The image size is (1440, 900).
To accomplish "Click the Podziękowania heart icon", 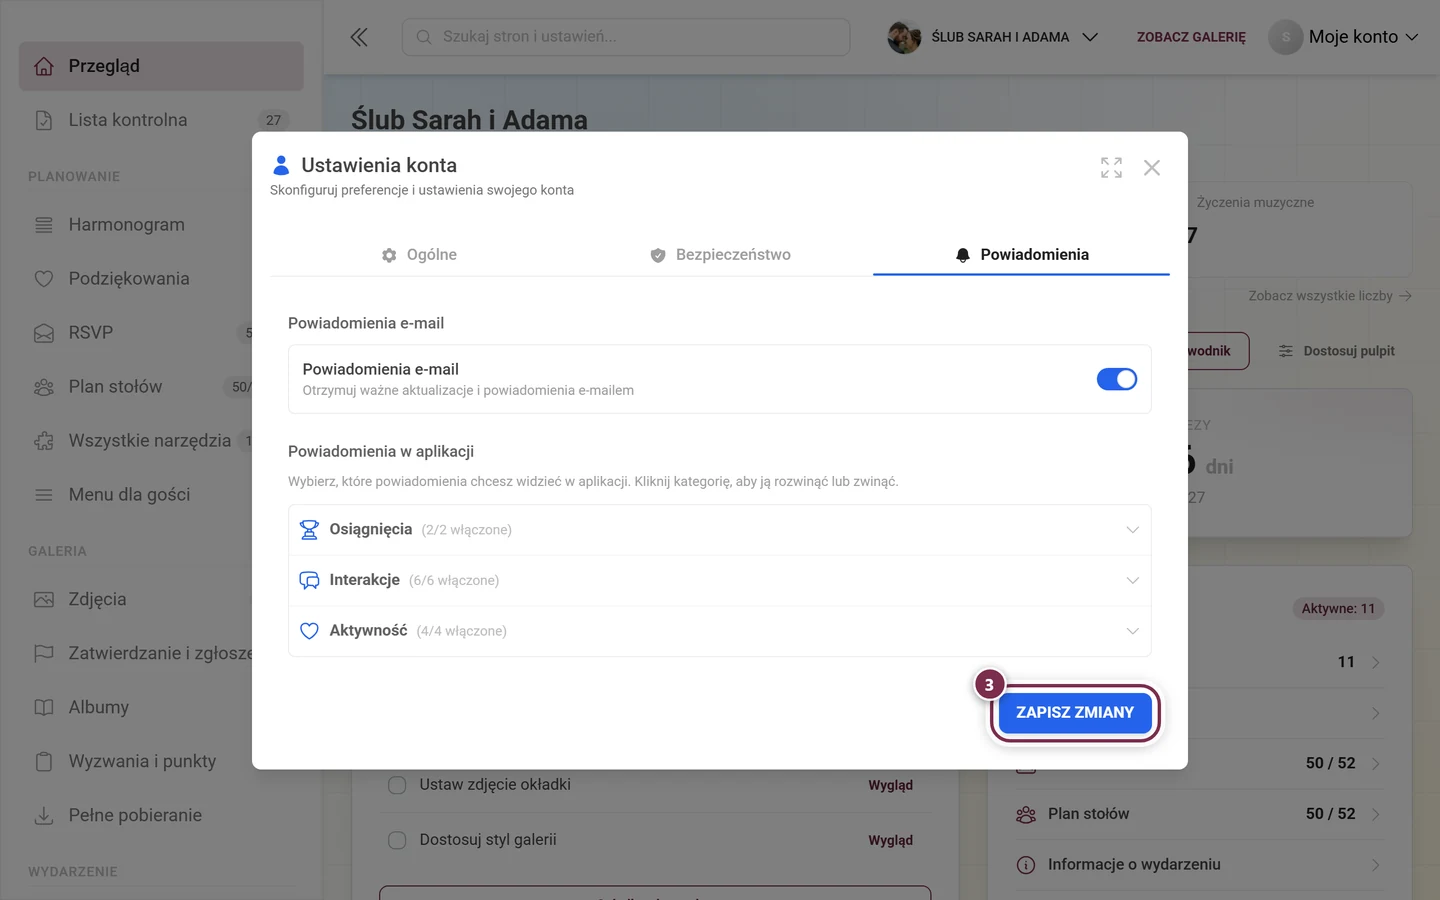I will tap(44, 279).
